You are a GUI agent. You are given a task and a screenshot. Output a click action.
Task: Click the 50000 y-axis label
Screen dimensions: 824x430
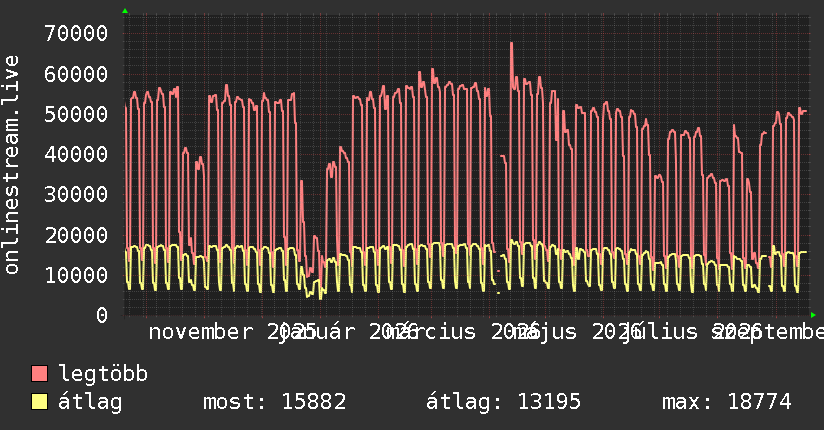point(76,114)
